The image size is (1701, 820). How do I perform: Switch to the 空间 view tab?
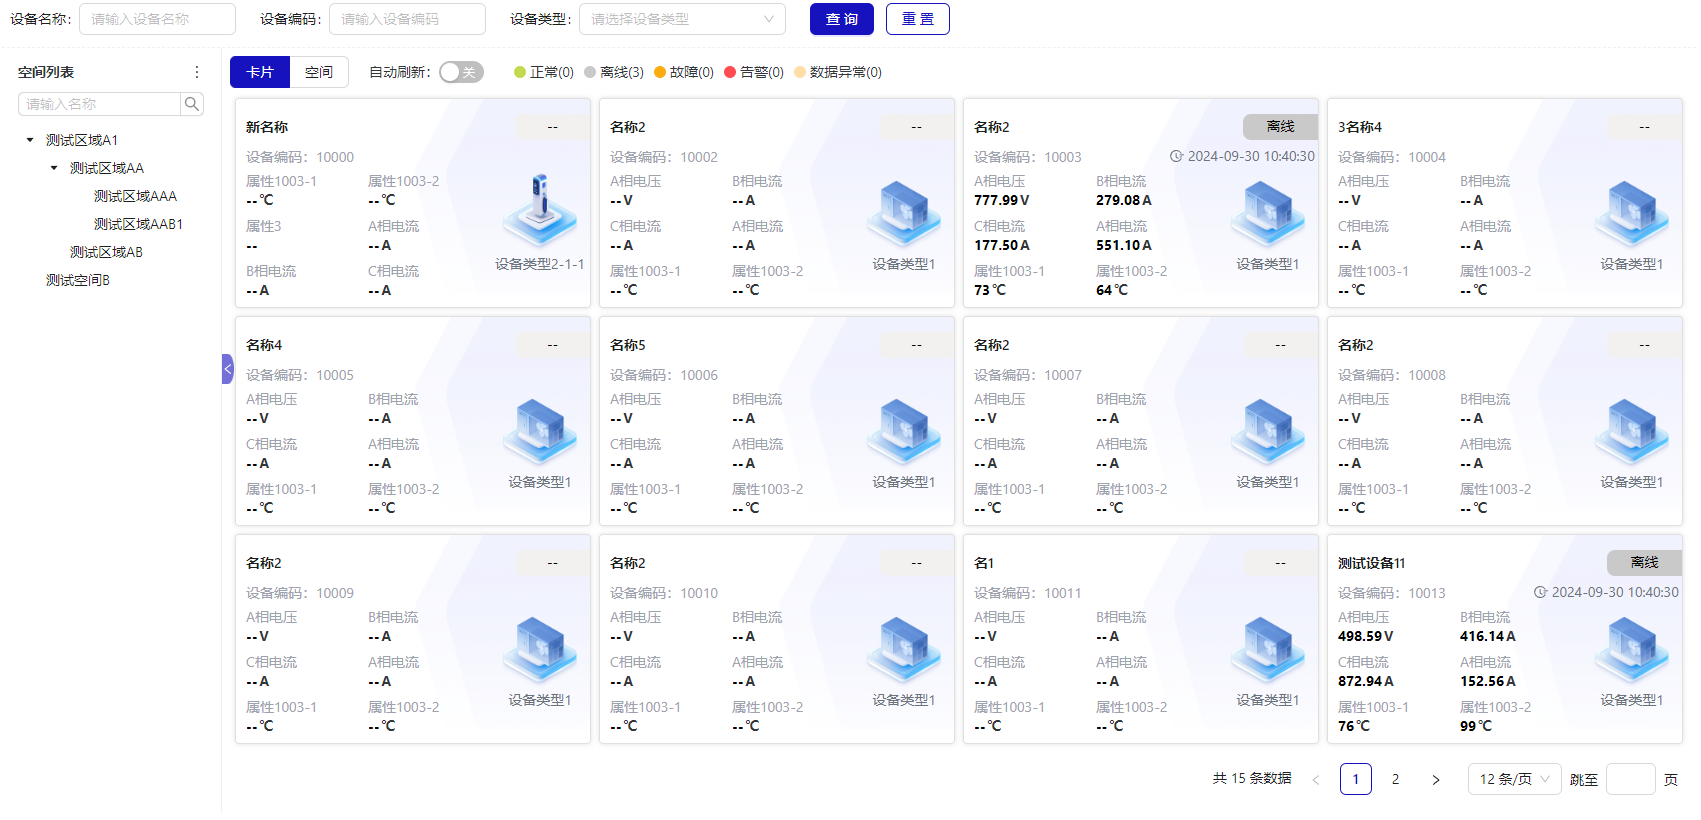[319, 72]
